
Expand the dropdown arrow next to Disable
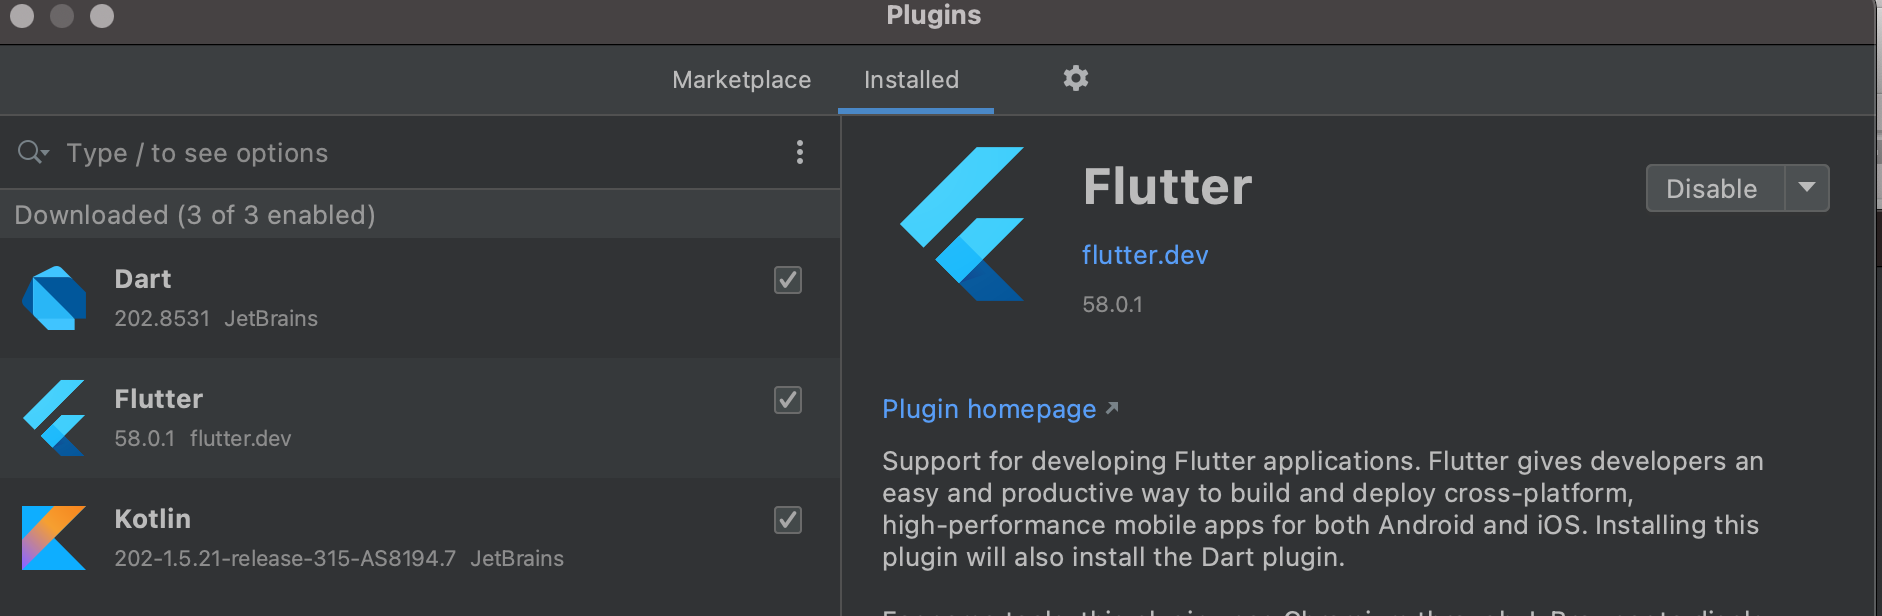[1807, 188]
